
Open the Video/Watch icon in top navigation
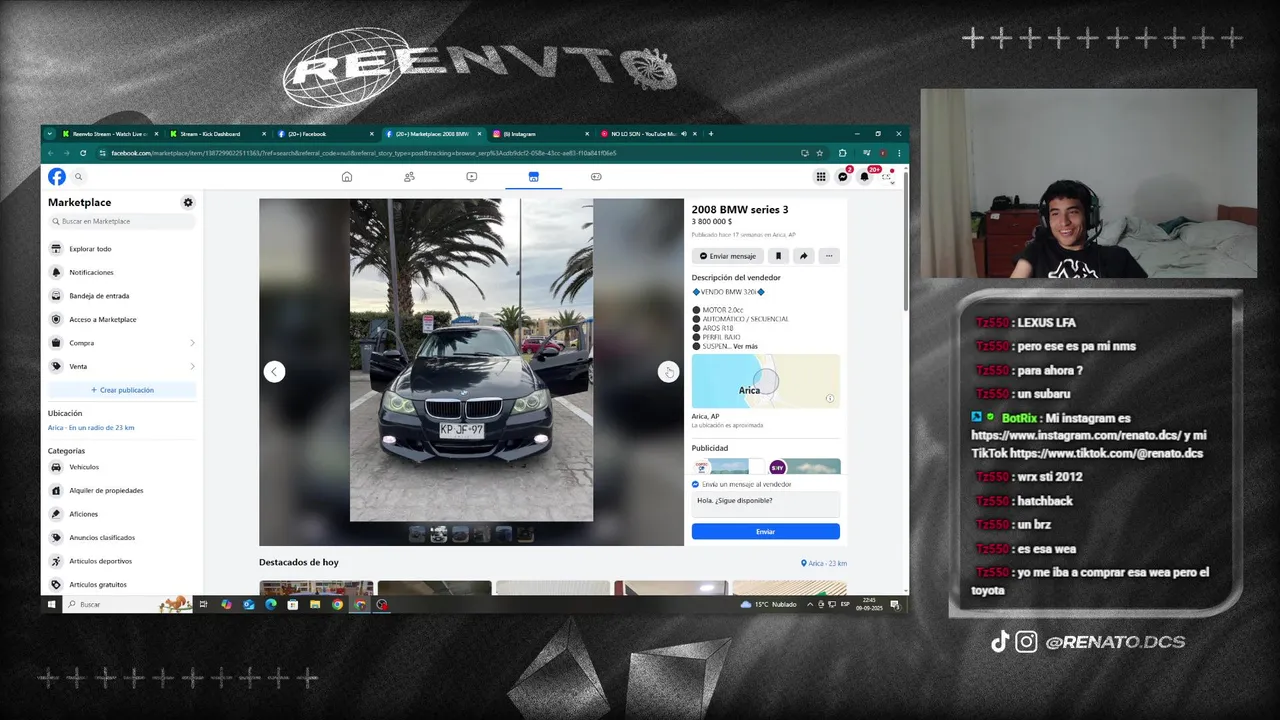tap(471, 177)
